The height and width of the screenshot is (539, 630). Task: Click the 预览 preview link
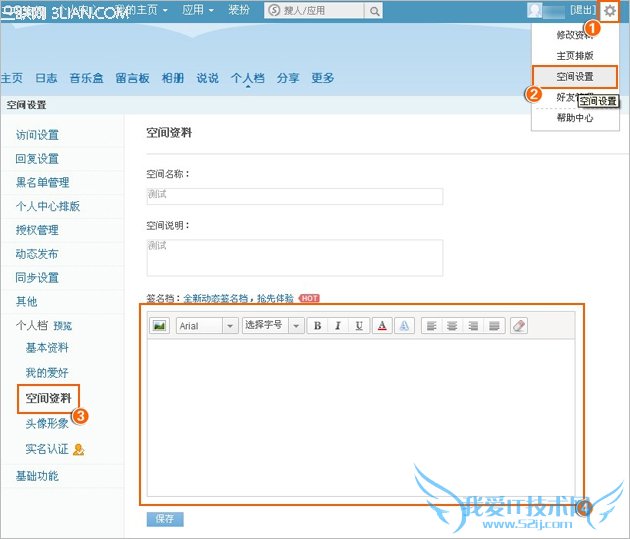(63, 326)
